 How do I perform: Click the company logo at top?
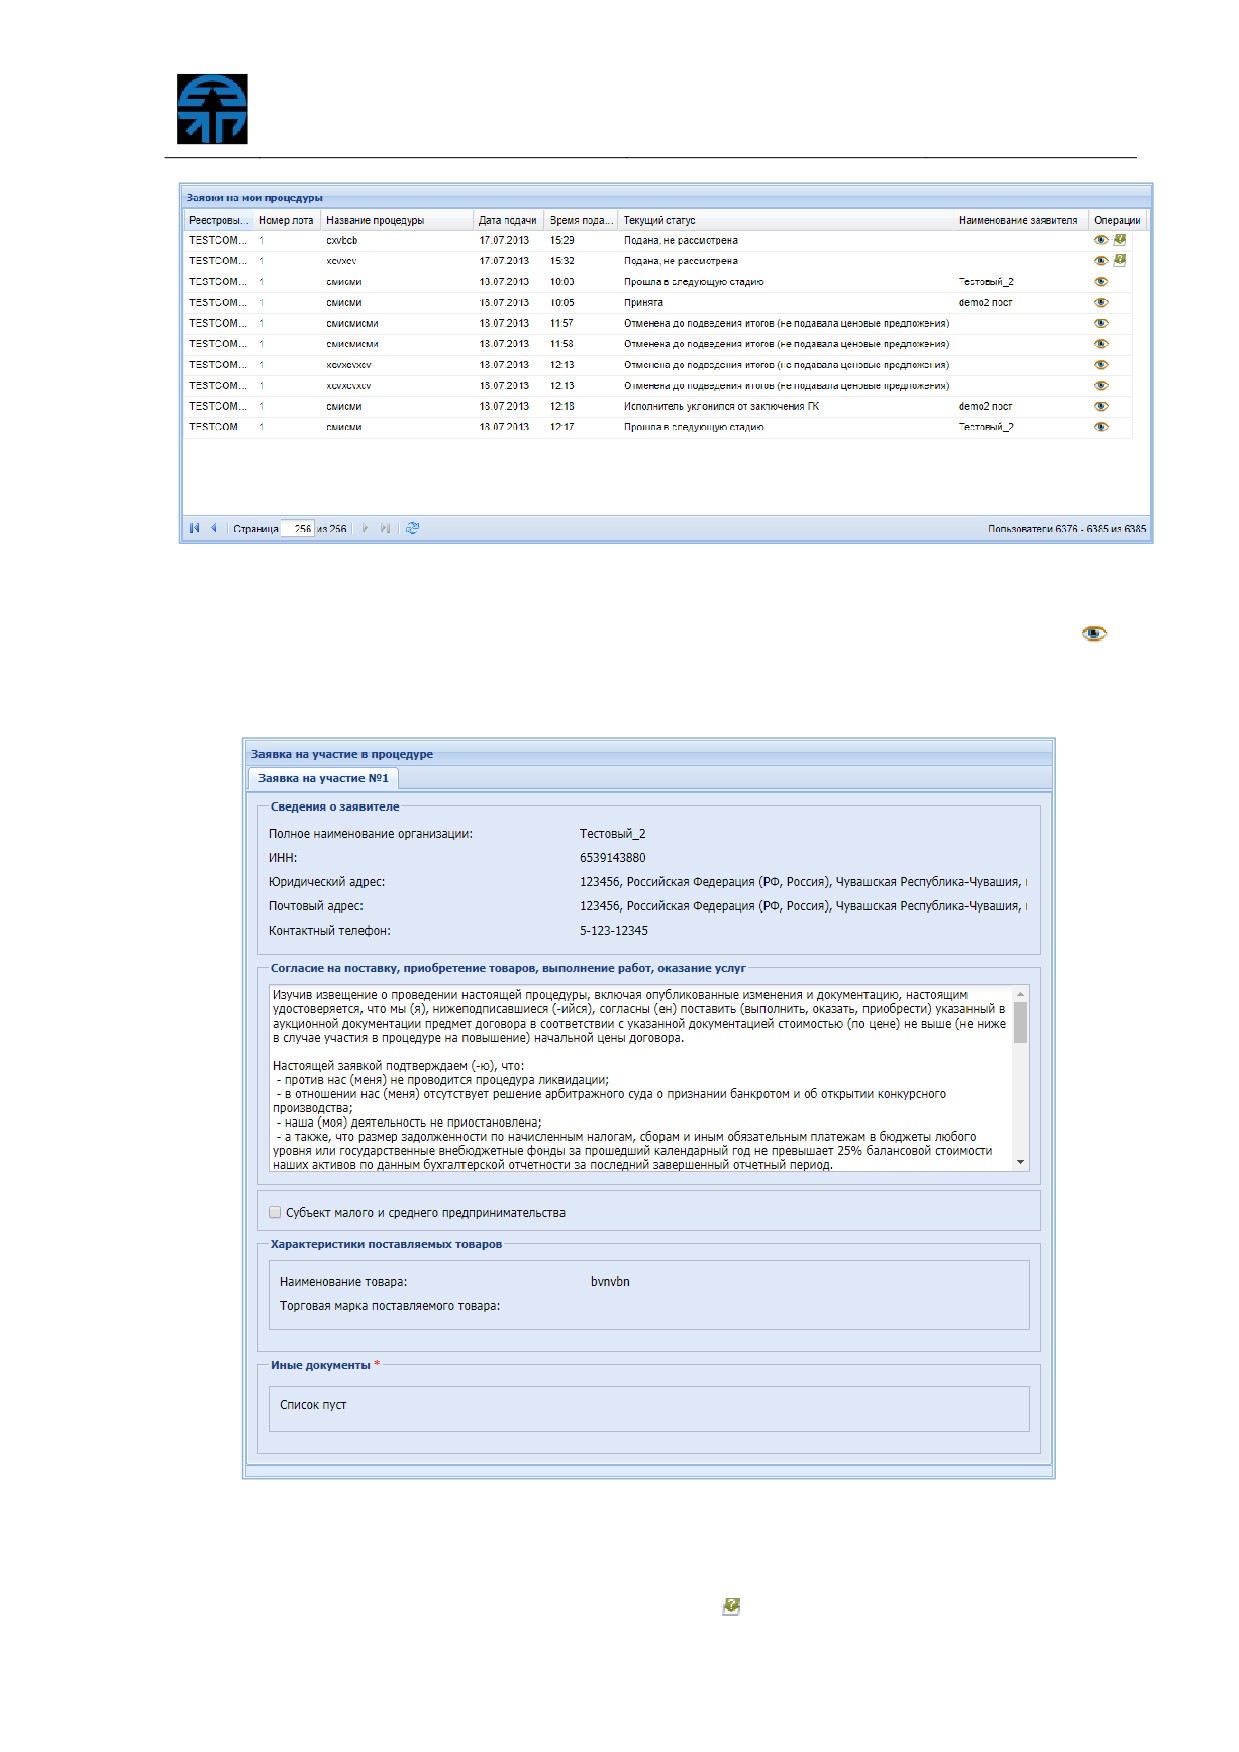click(x=212, y=109)
